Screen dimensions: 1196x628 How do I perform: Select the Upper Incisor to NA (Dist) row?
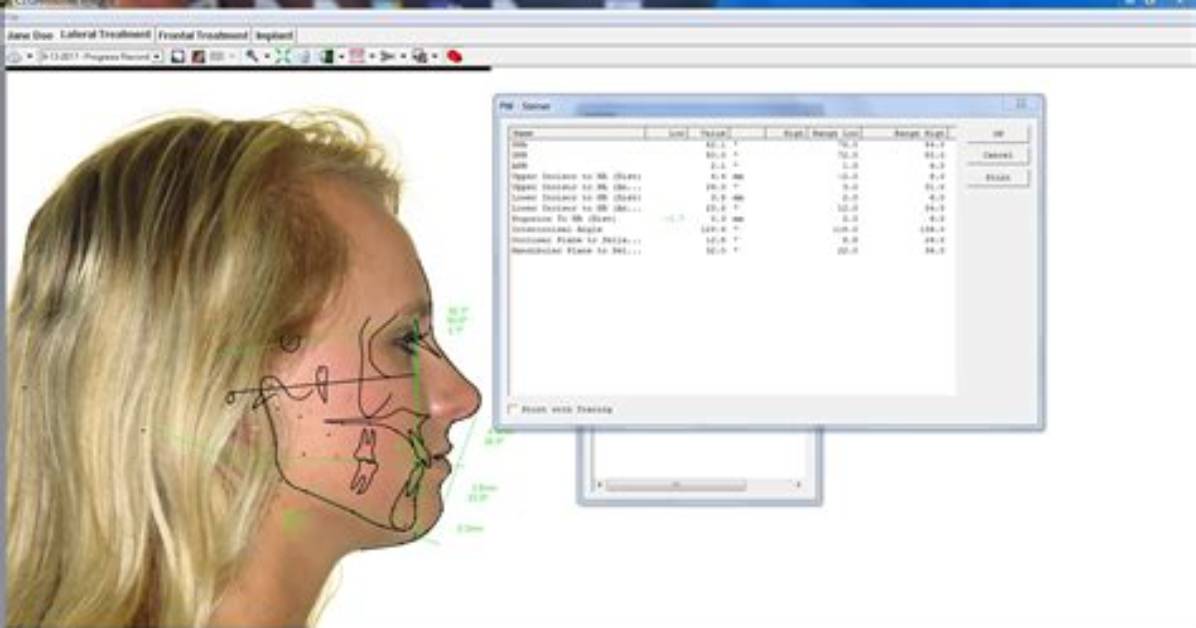(728, 176)
